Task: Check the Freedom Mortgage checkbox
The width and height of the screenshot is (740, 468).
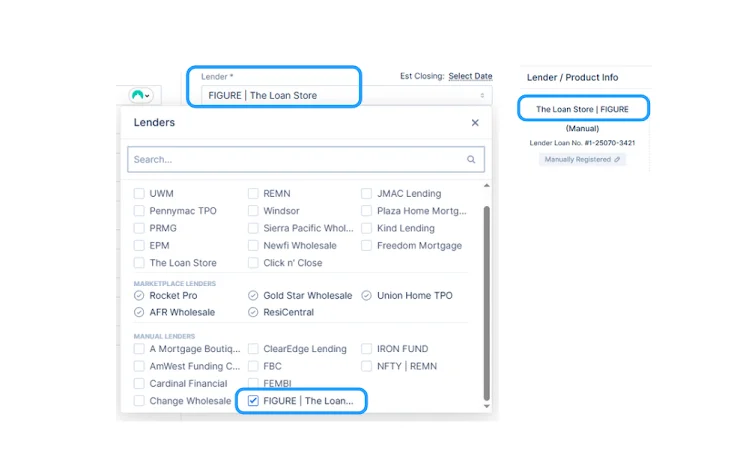Action: 366,246
